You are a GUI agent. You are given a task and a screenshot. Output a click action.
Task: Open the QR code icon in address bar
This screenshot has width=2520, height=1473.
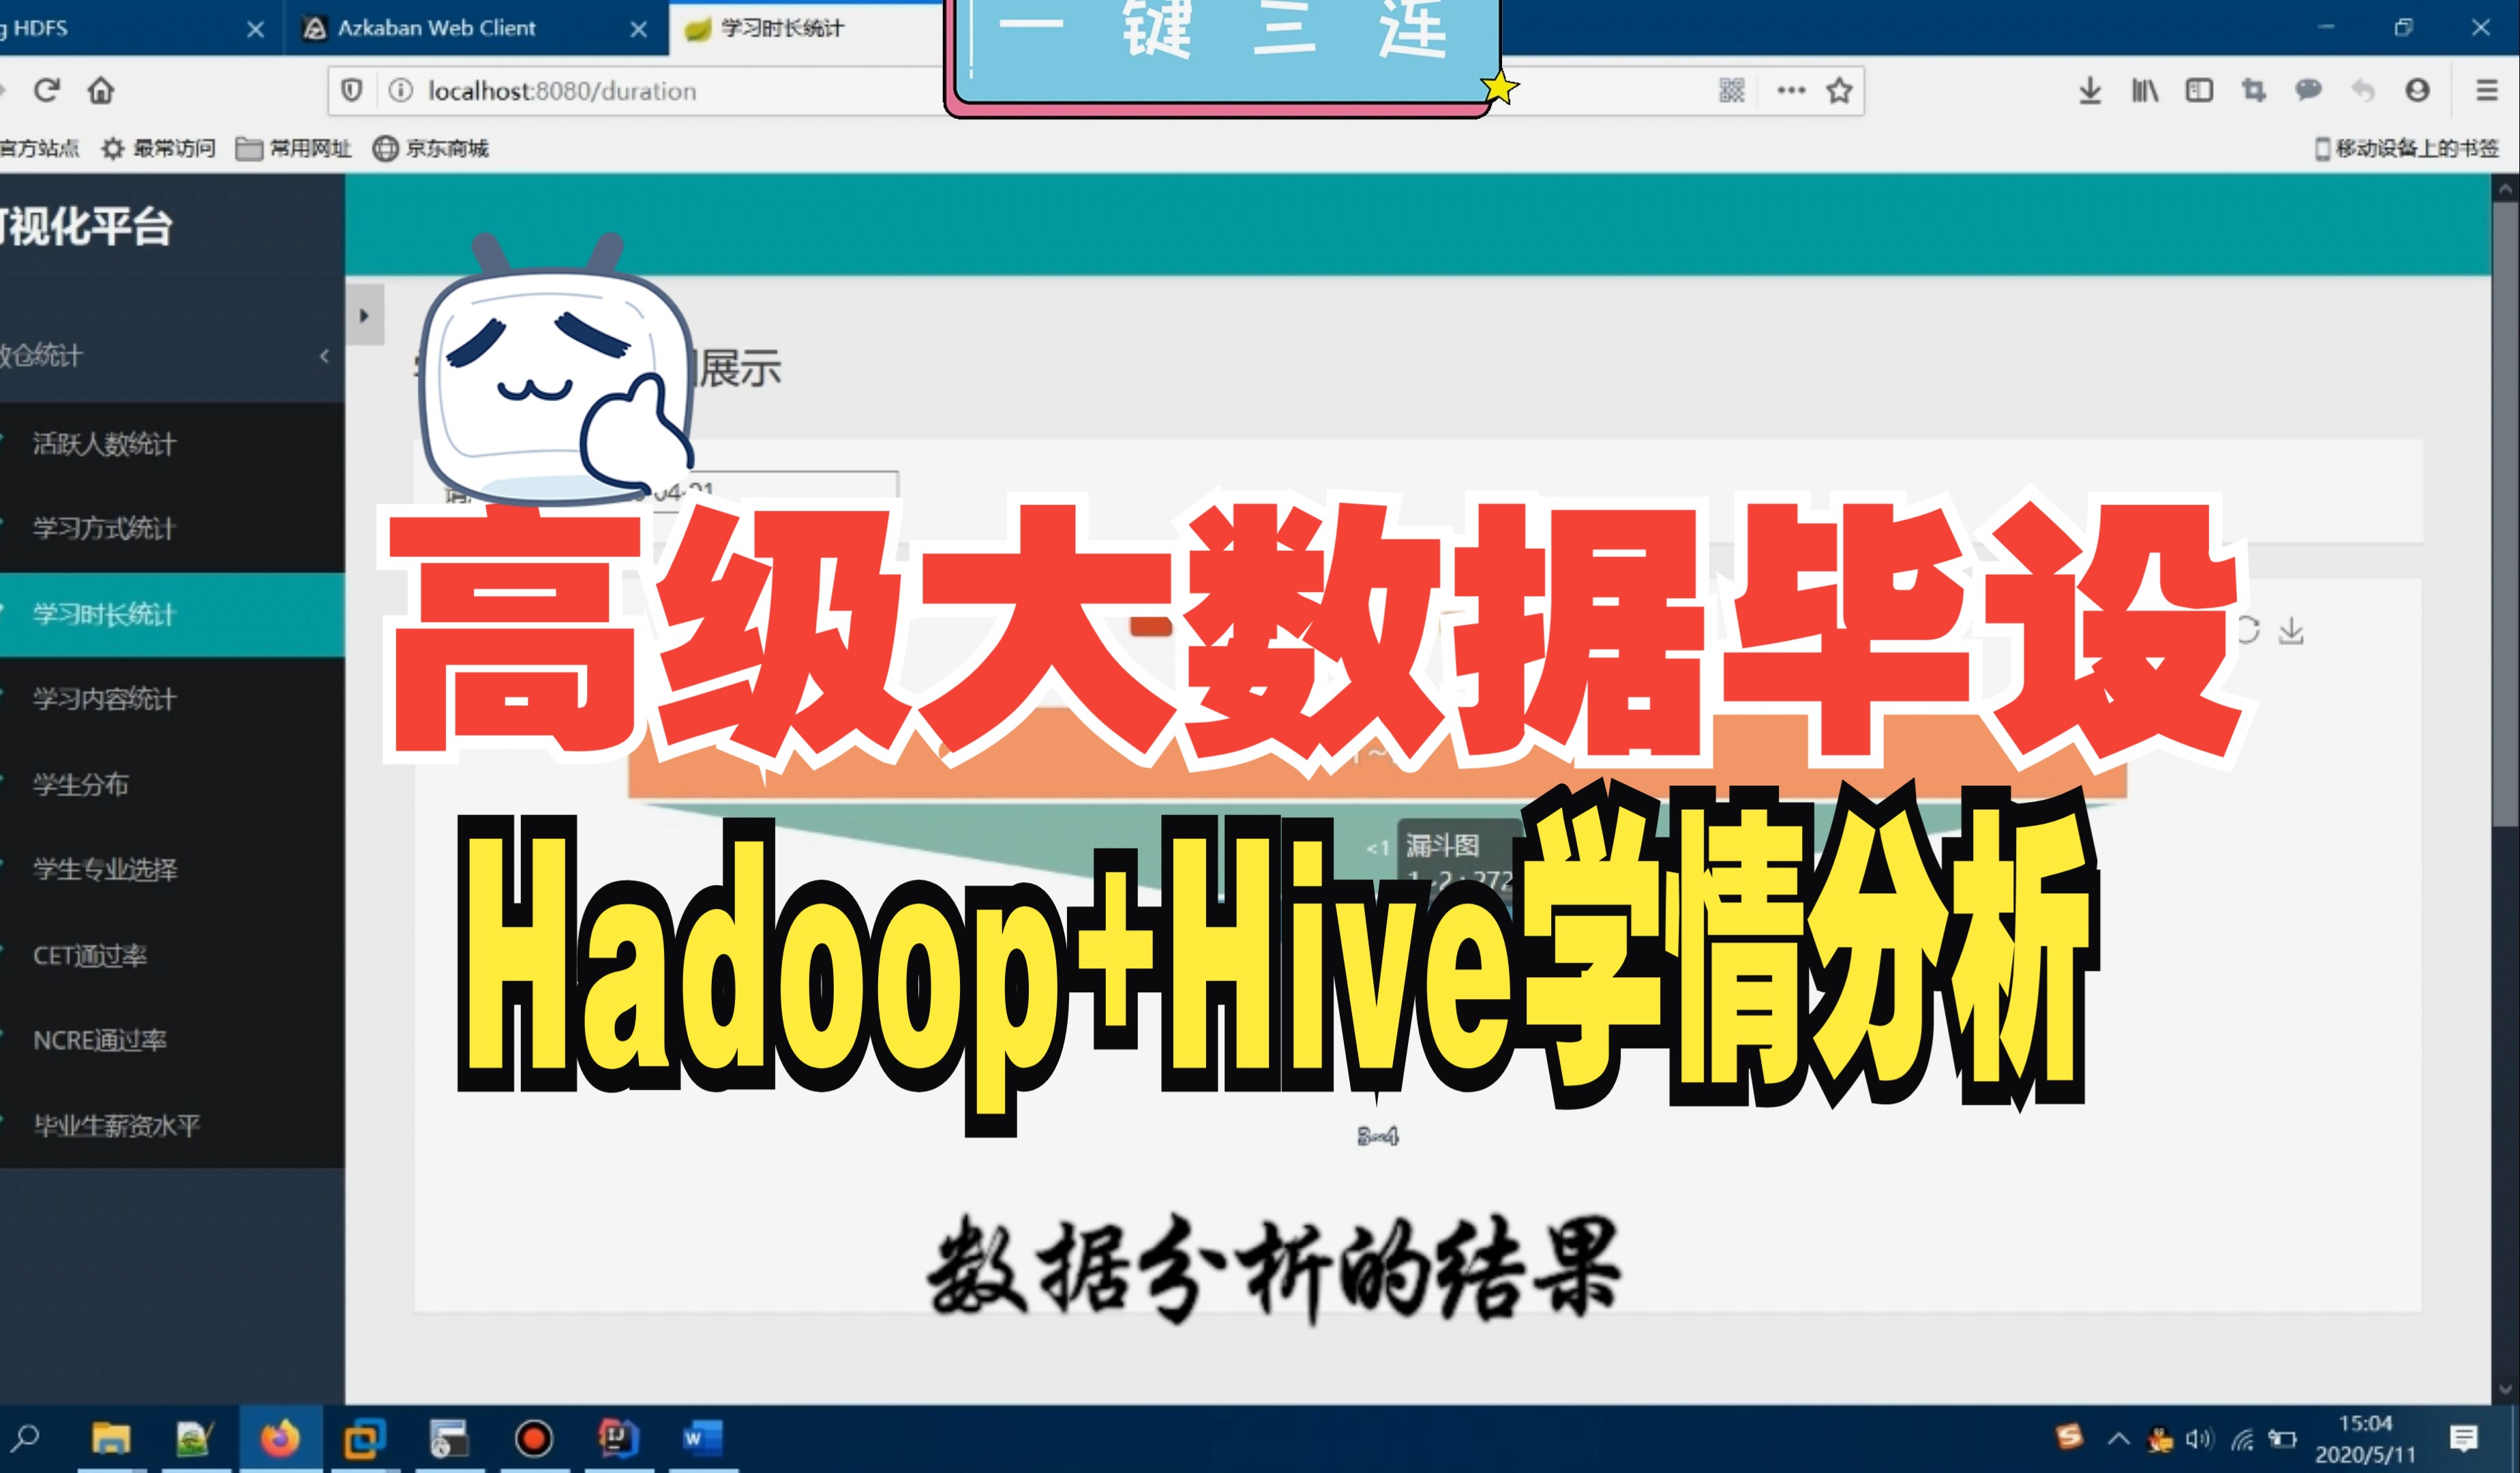1732,91
